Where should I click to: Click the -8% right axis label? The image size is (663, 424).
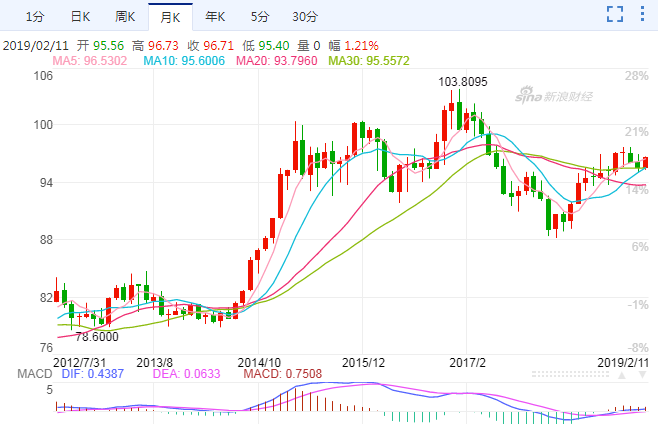(638, 348)
